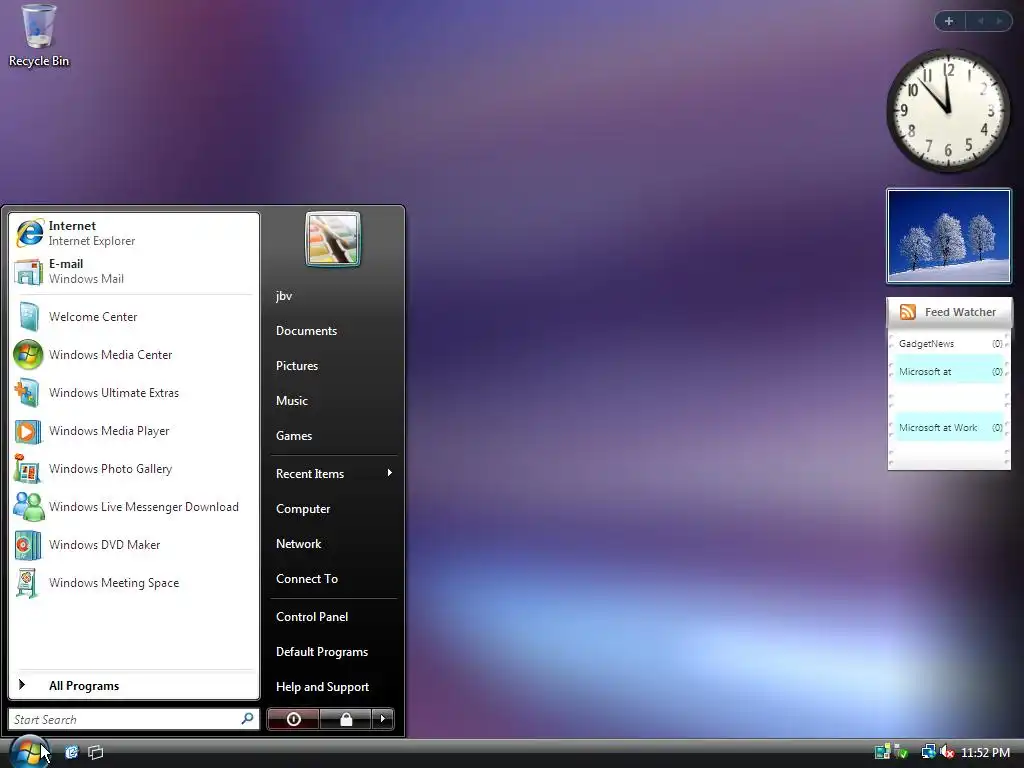Click sidebar previous page arrow
The image size is (1024, 768).
pos(980,21)
